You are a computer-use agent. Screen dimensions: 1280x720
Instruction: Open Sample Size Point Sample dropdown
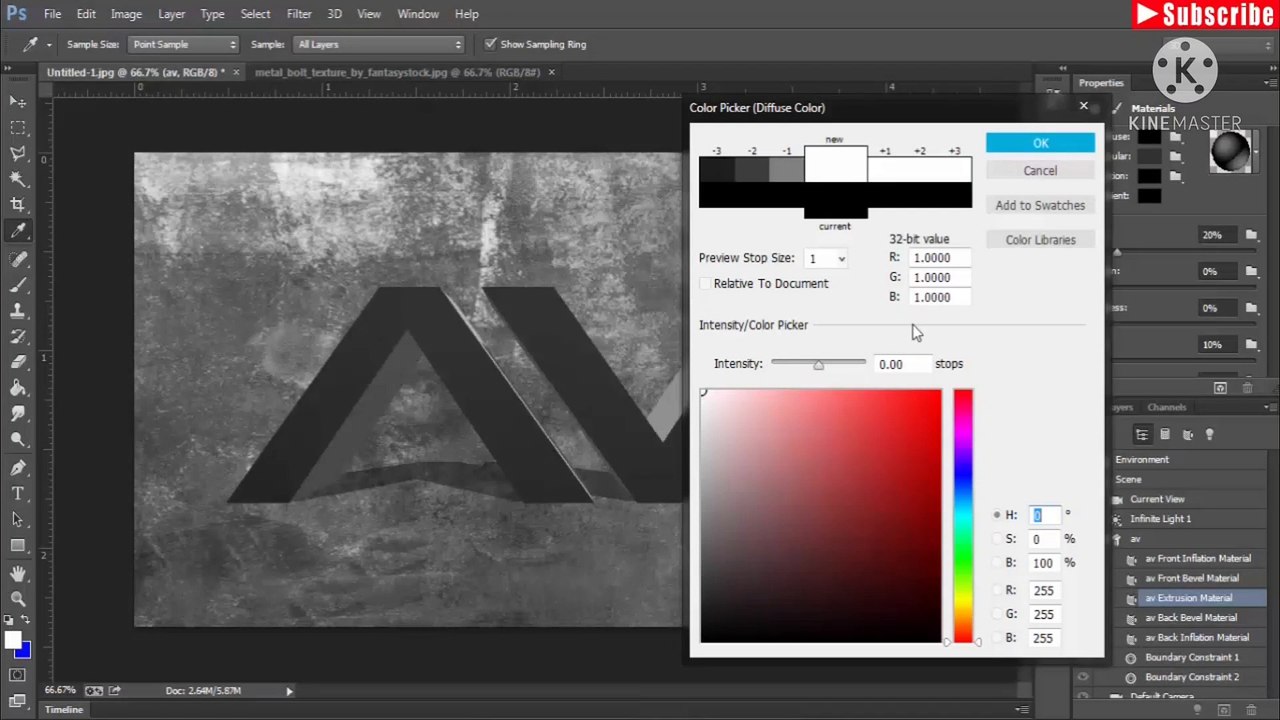point(184,44)
